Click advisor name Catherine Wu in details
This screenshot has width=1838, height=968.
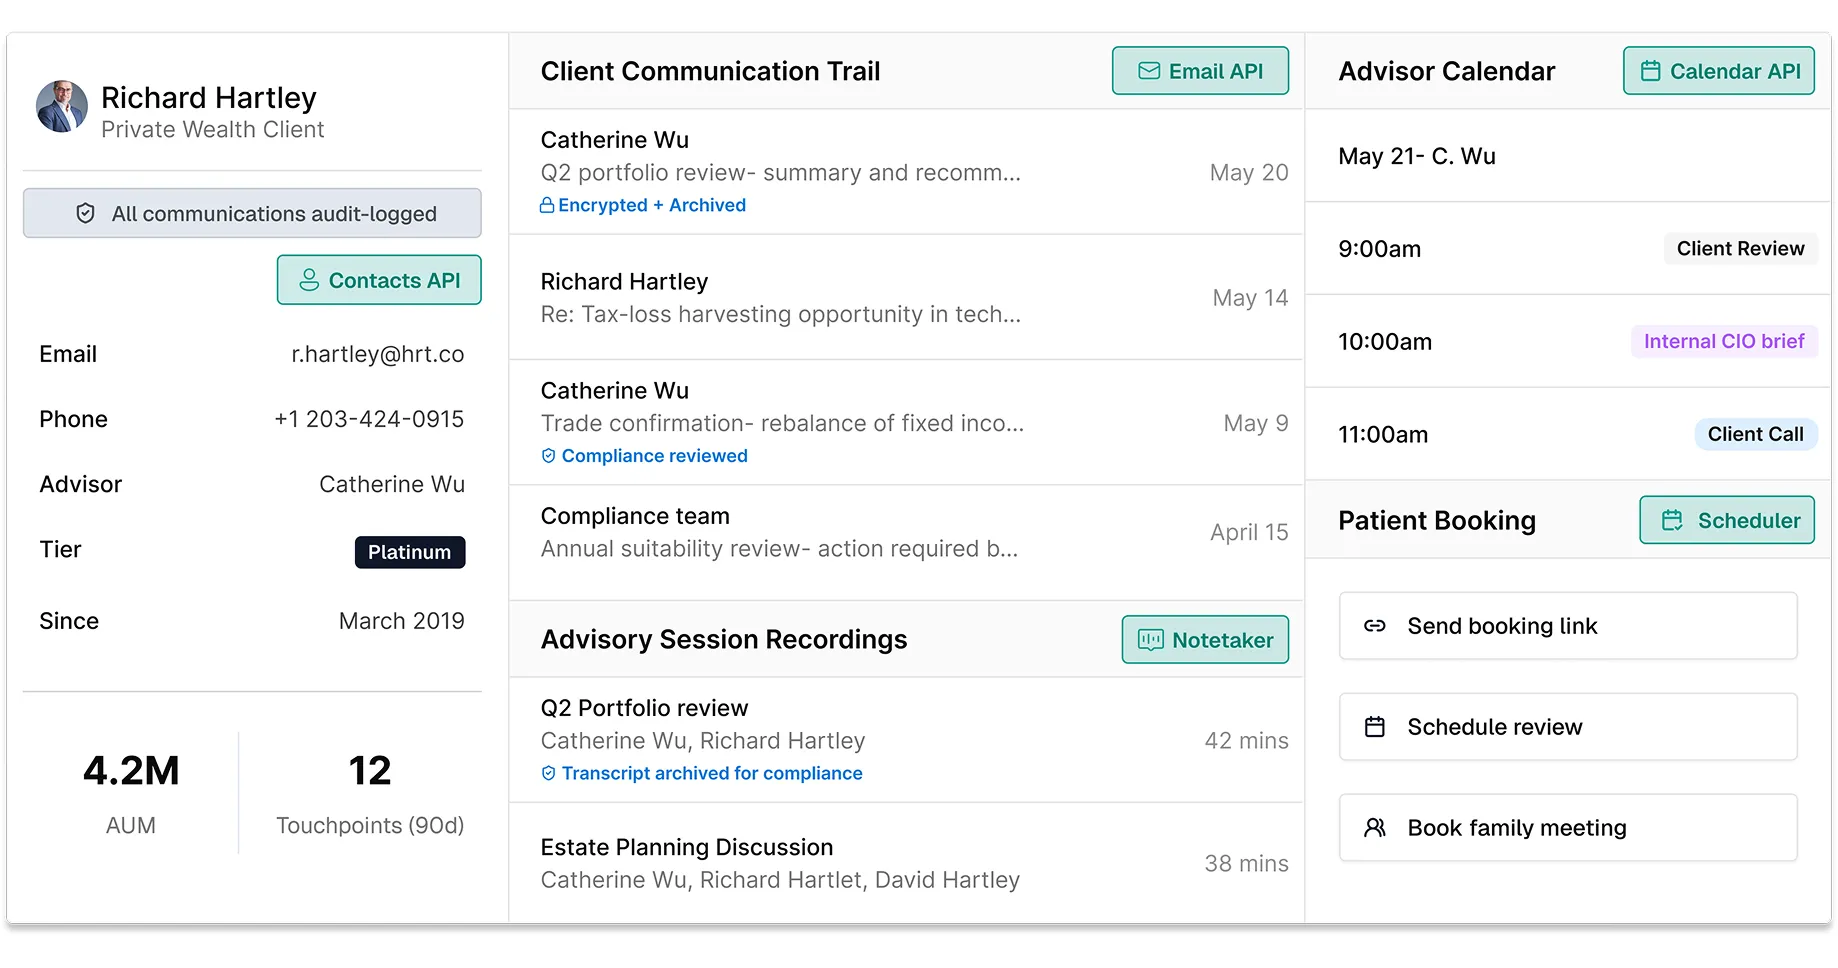pyautogui.click(x=392, y=484)
